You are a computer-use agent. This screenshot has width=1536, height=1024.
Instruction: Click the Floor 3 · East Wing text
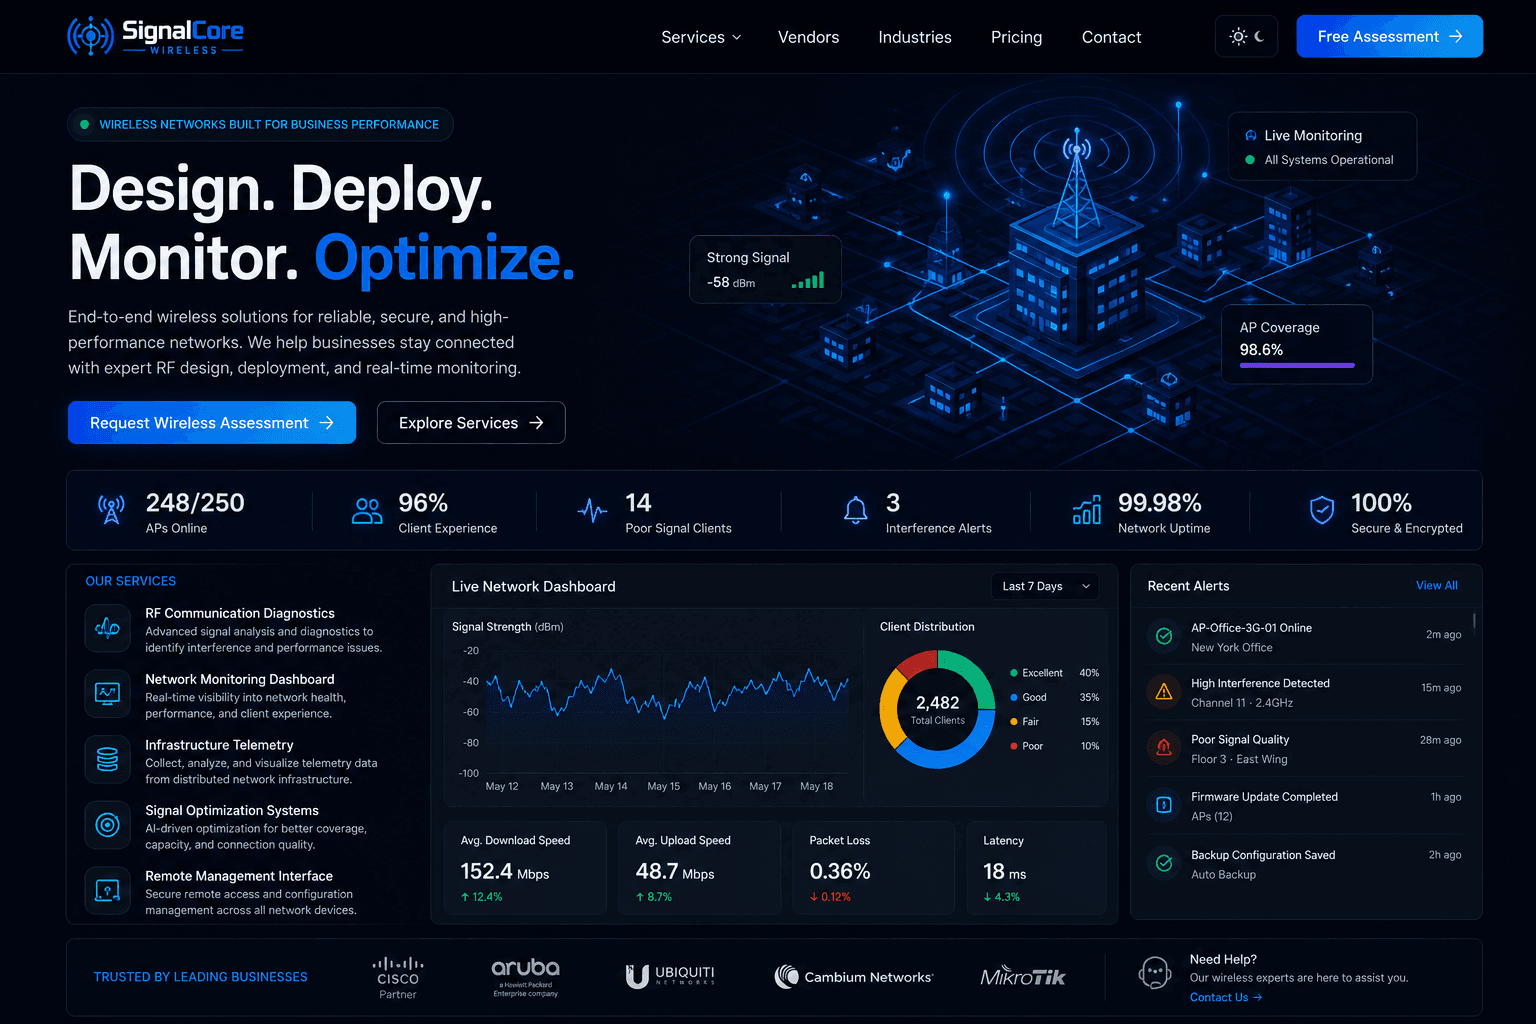pos(1239,760)
